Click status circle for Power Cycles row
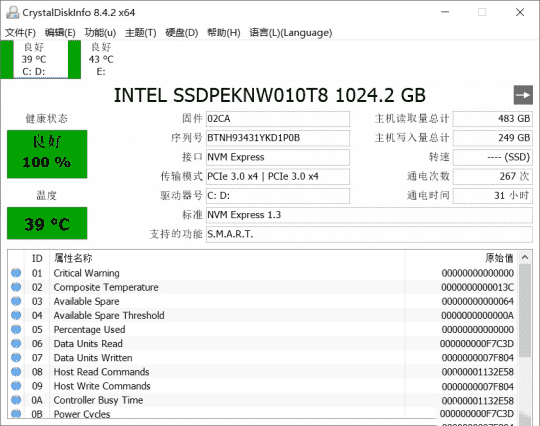The width and height of the screenshot is (540, 426). pos(16,413)
